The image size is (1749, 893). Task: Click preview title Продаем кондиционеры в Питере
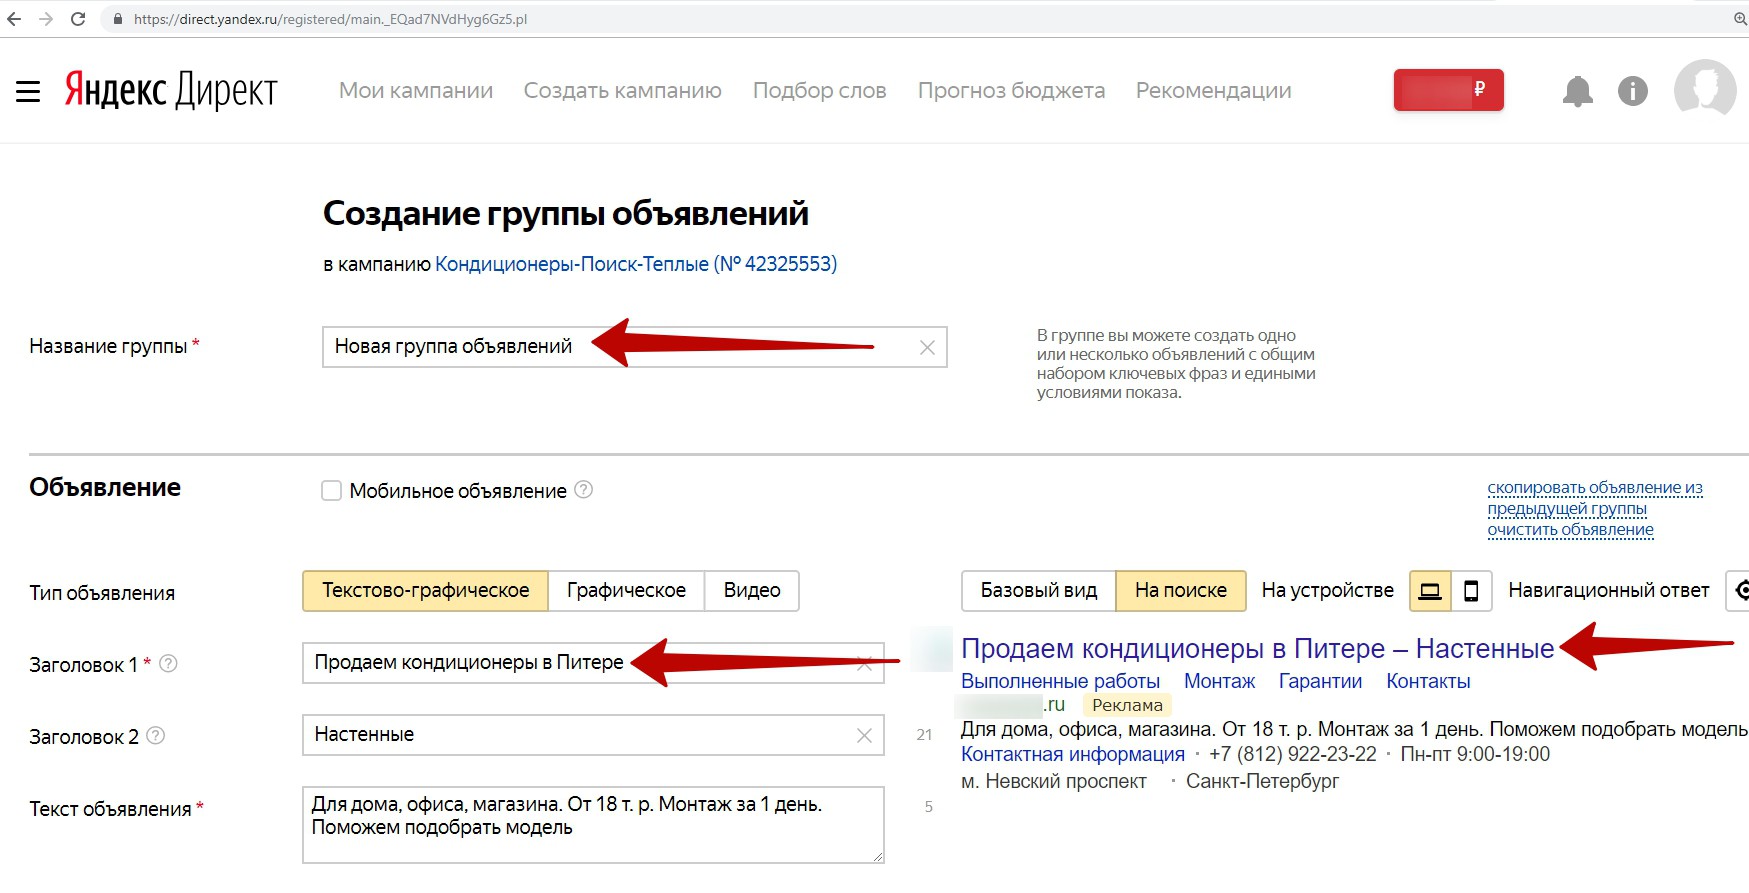point(1257,649)
